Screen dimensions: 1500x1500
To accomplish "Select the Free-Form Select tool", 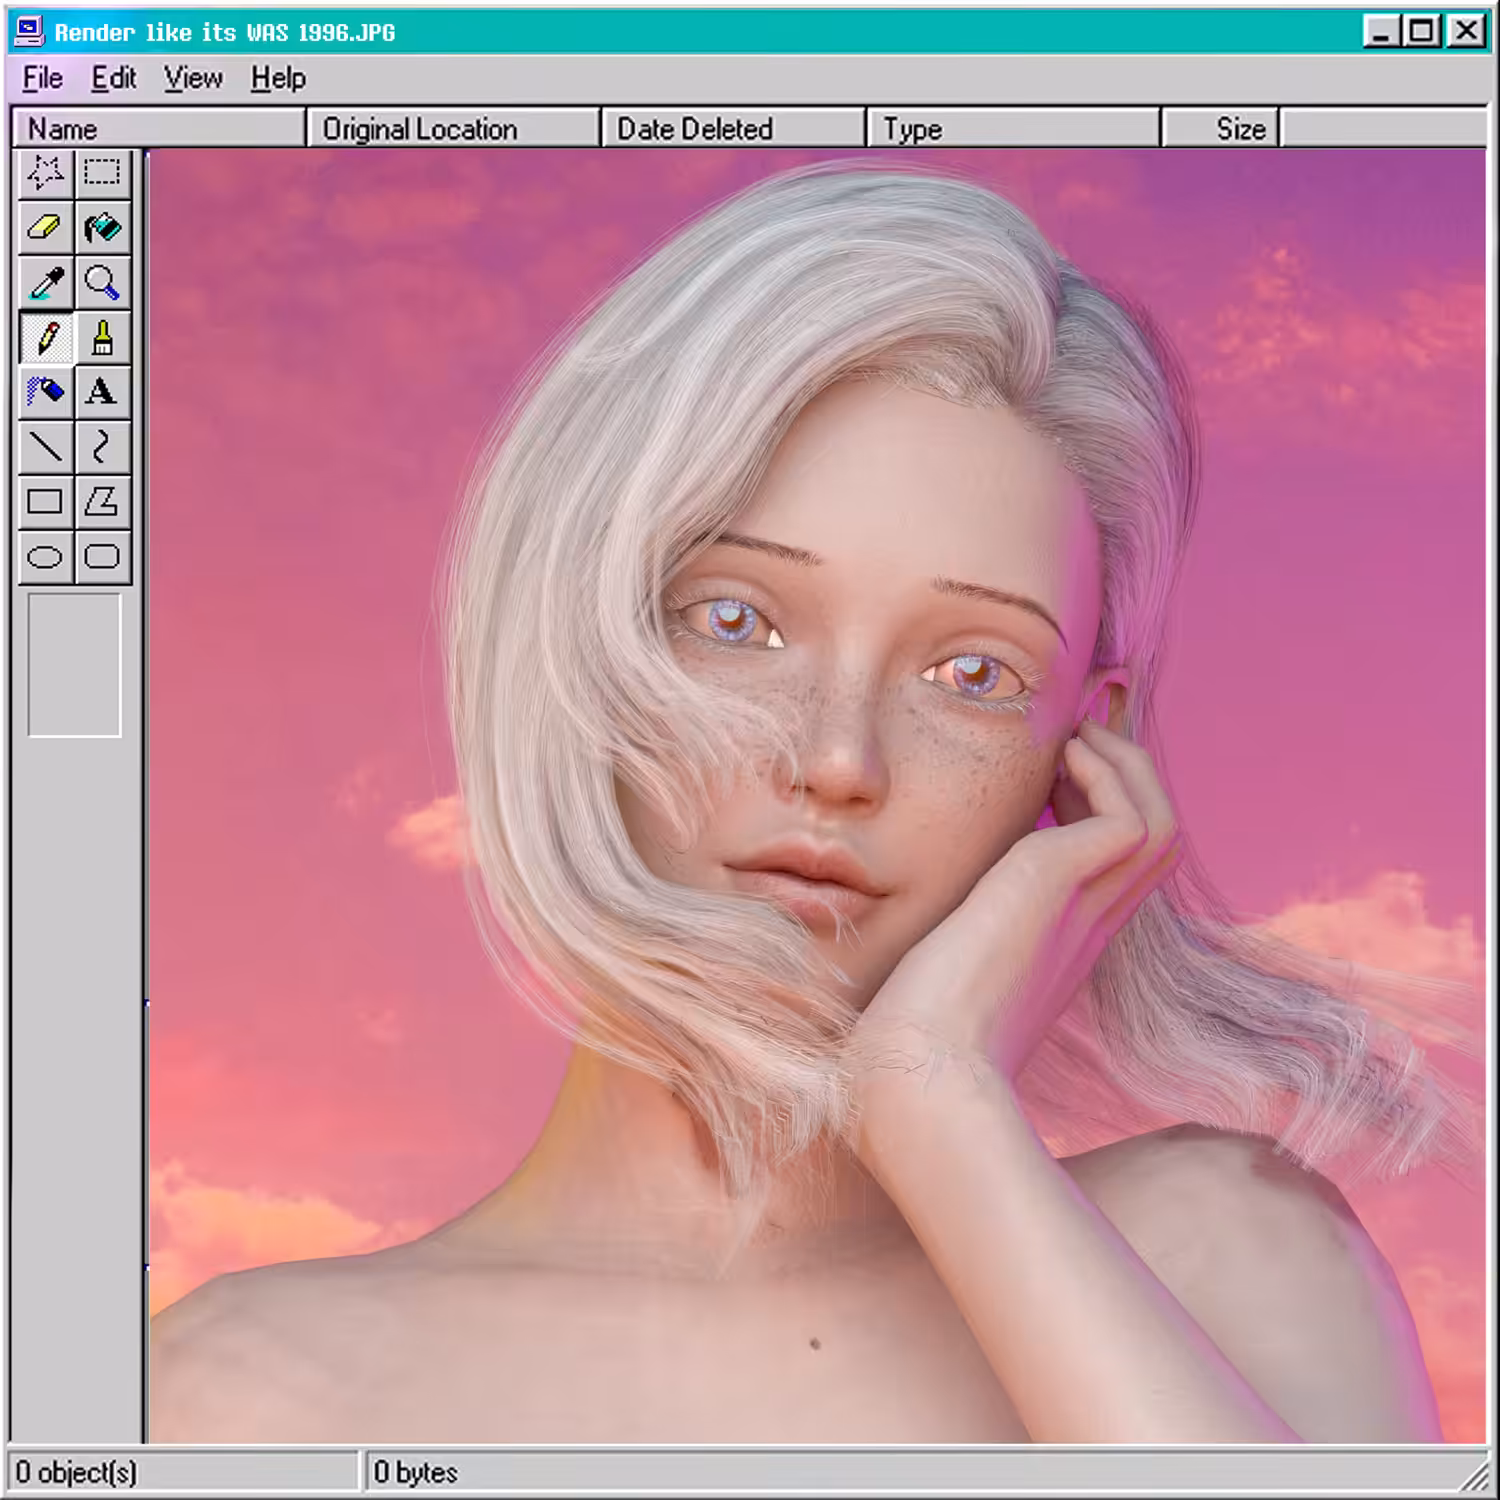I will tap(46, 173).
